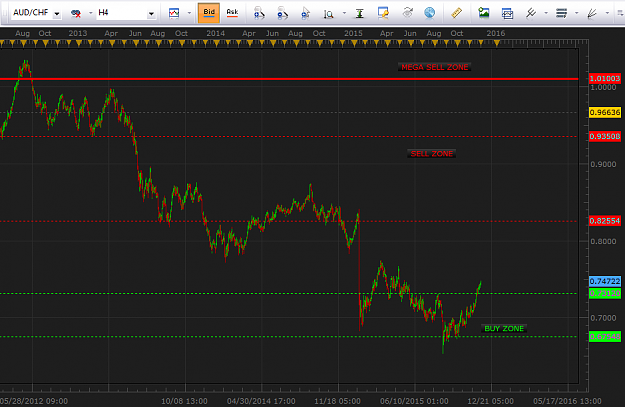The width and height of the screenshot is (625, 407).
Task: Click the 05/17/2016 13:00 date label
Action: click(567, 401)
